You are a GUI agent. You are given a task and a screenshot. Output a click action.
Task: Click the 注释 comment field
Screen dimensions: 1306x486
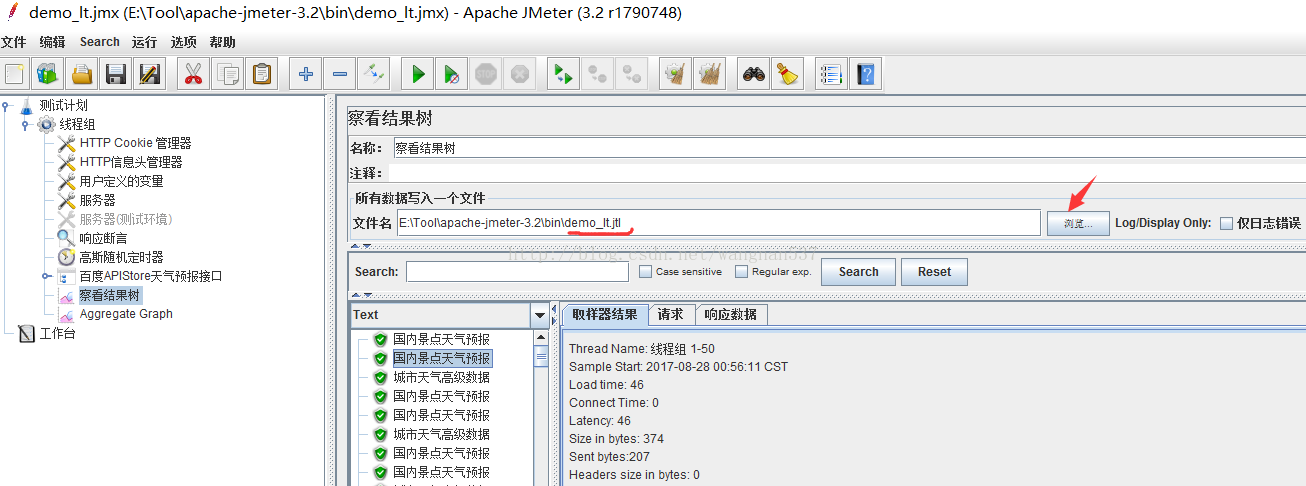849,173
